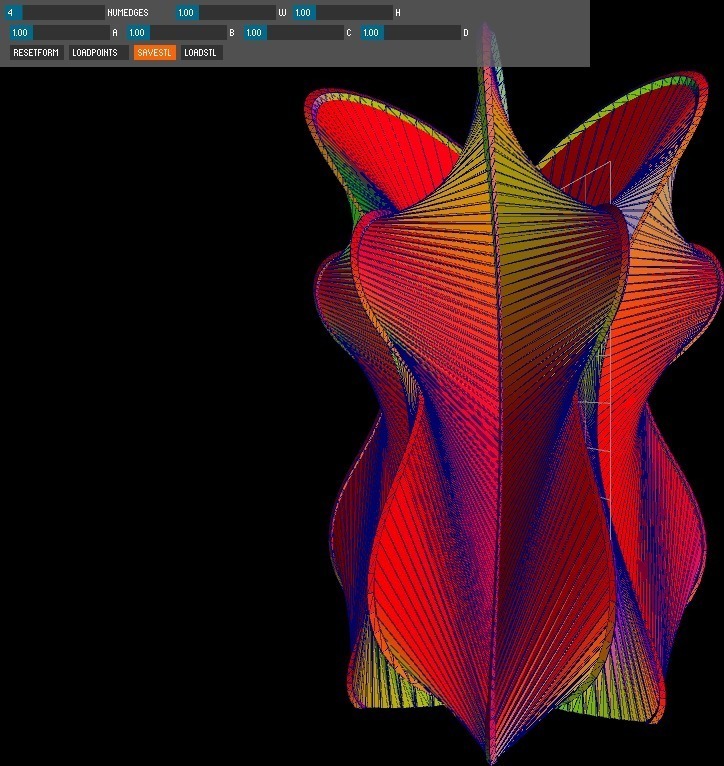The image size is (724, 766).
Task: Click the blue 1.00 handle of W slider
Action: point(187,13)
